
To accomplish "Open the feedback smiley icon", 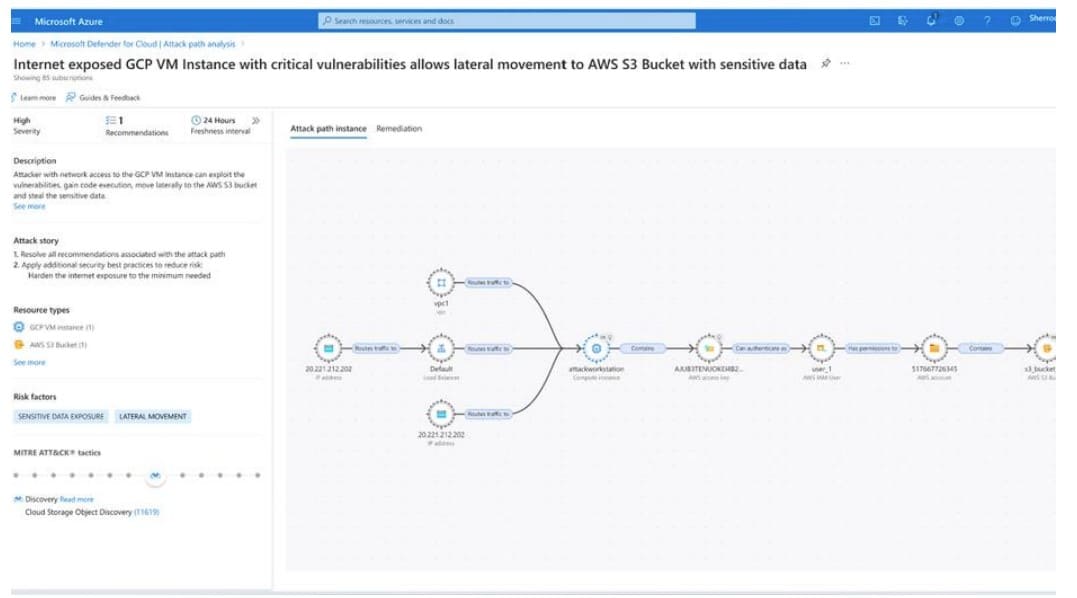I will tap(1015, 21).
